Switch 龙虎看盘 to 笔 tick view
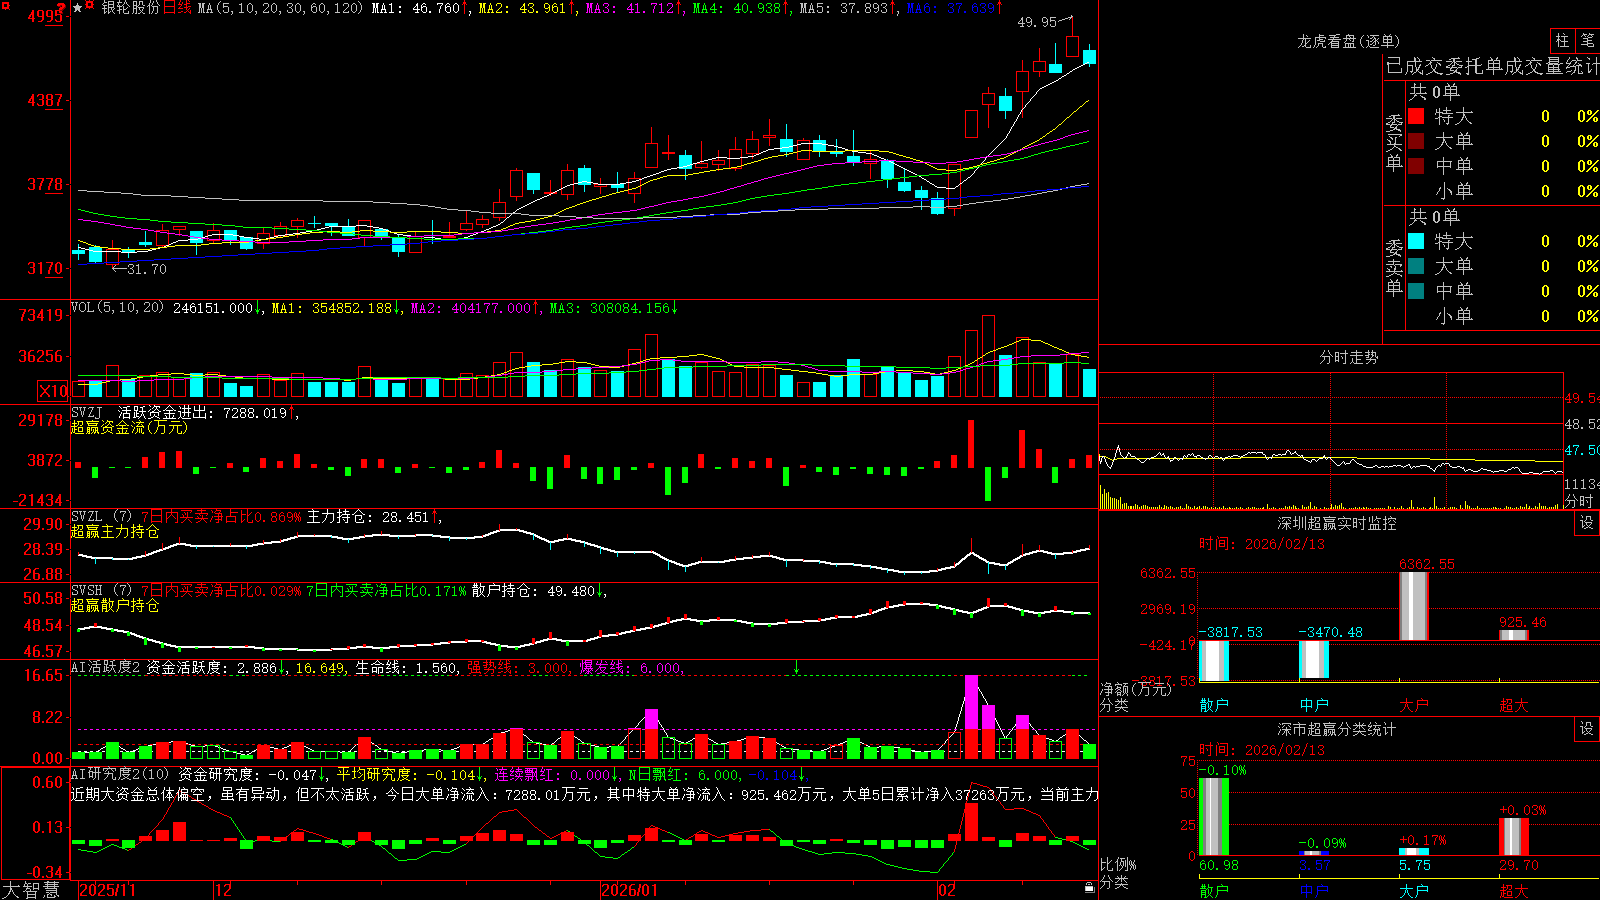This screenshot has height=900, width=1600. [x=1588, y=41]
